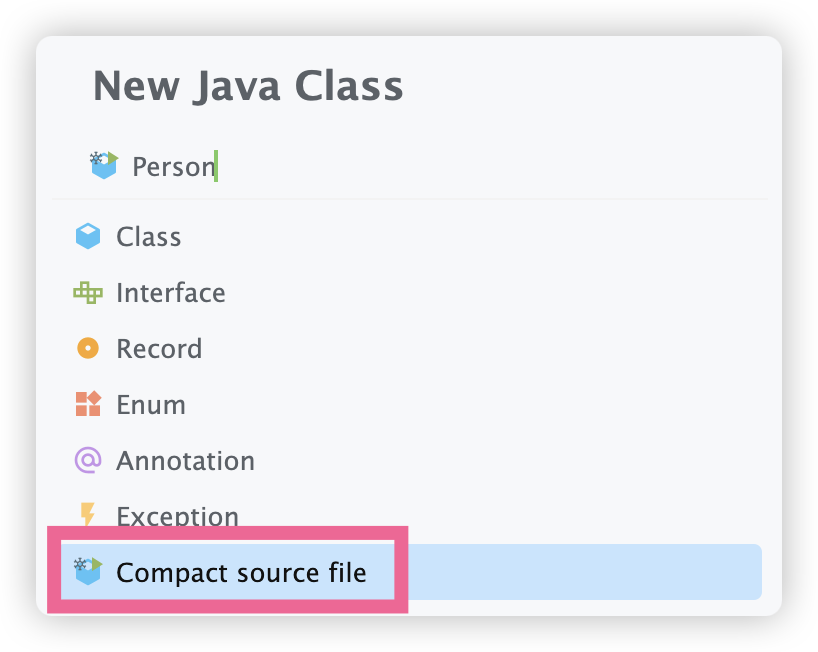Click the orange Record circle icon

coord(88,349)
